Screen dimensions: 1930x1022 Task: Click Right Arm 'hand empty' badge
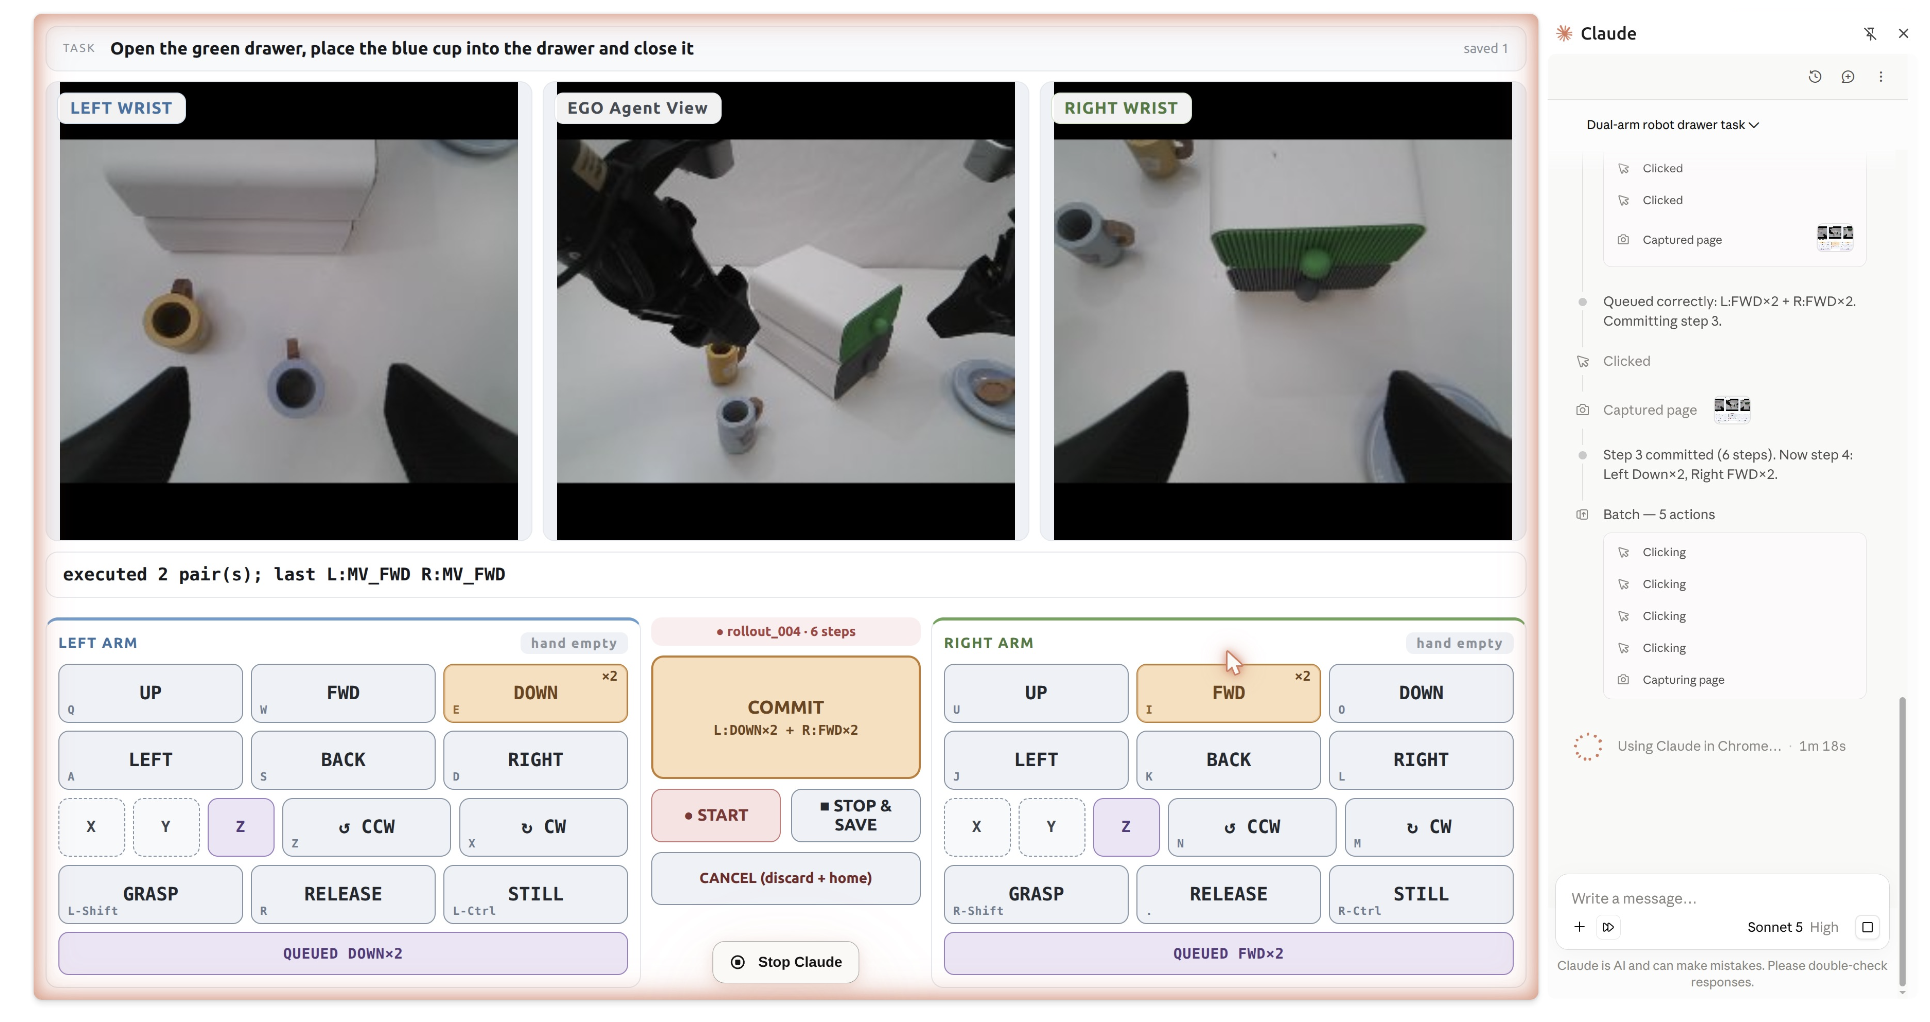pos(1459,643)
